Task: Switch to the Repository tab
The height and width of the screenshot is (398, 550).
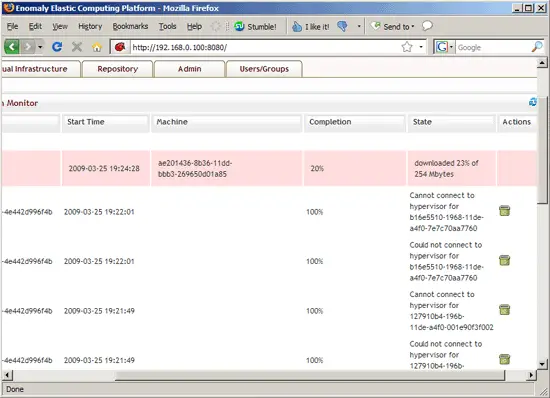Action: pyautogui.click(x=118, y=69)
